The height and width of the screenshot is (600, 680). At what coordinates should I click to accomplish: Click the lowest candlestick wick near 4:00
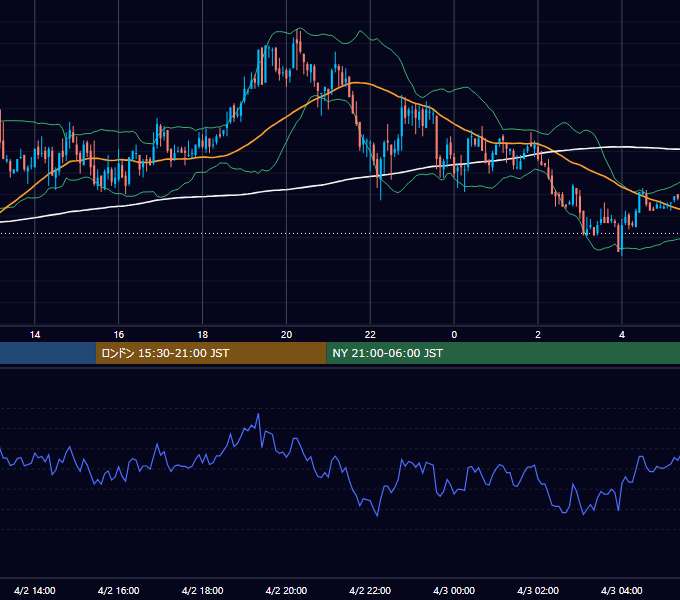[x=622, y=254]
